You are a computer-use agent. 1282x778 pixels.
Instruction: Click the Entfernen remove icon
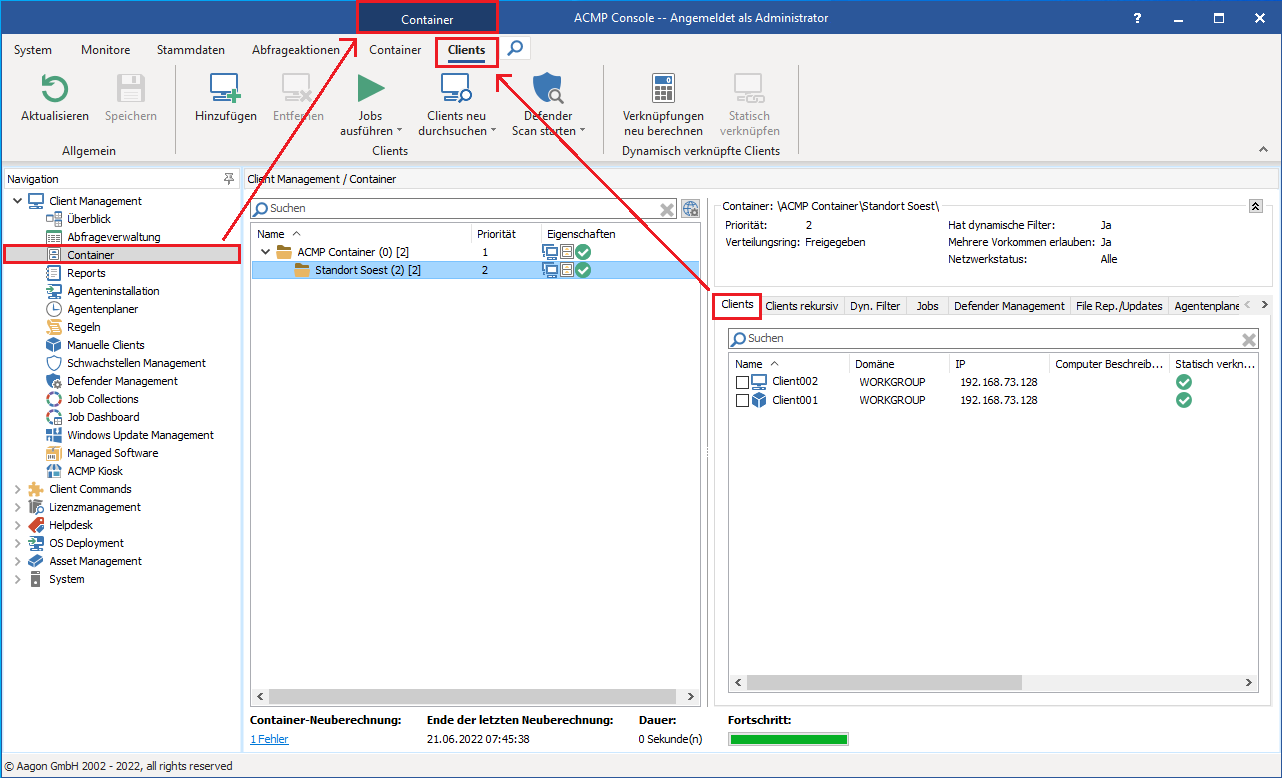coord(298,89)
